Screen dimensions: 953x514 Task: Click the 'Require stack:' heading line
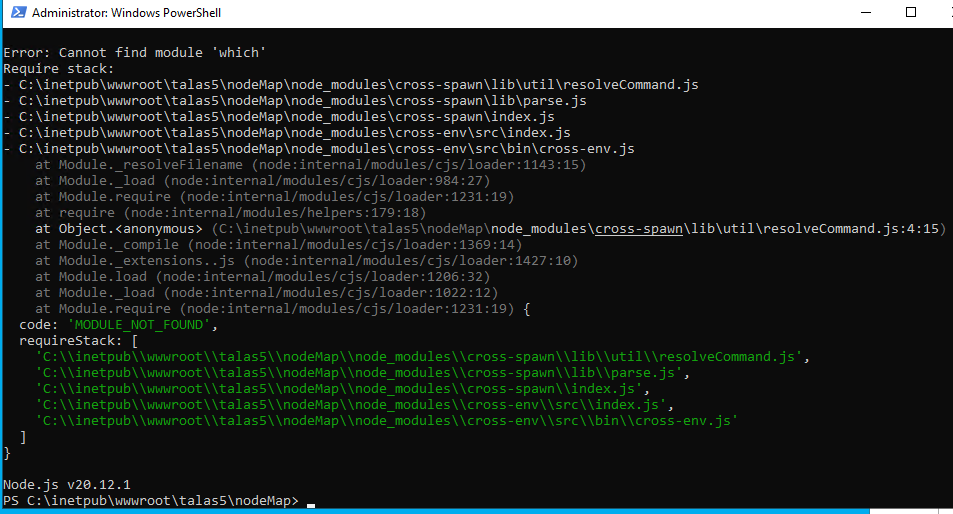click(x=59, y=69)
